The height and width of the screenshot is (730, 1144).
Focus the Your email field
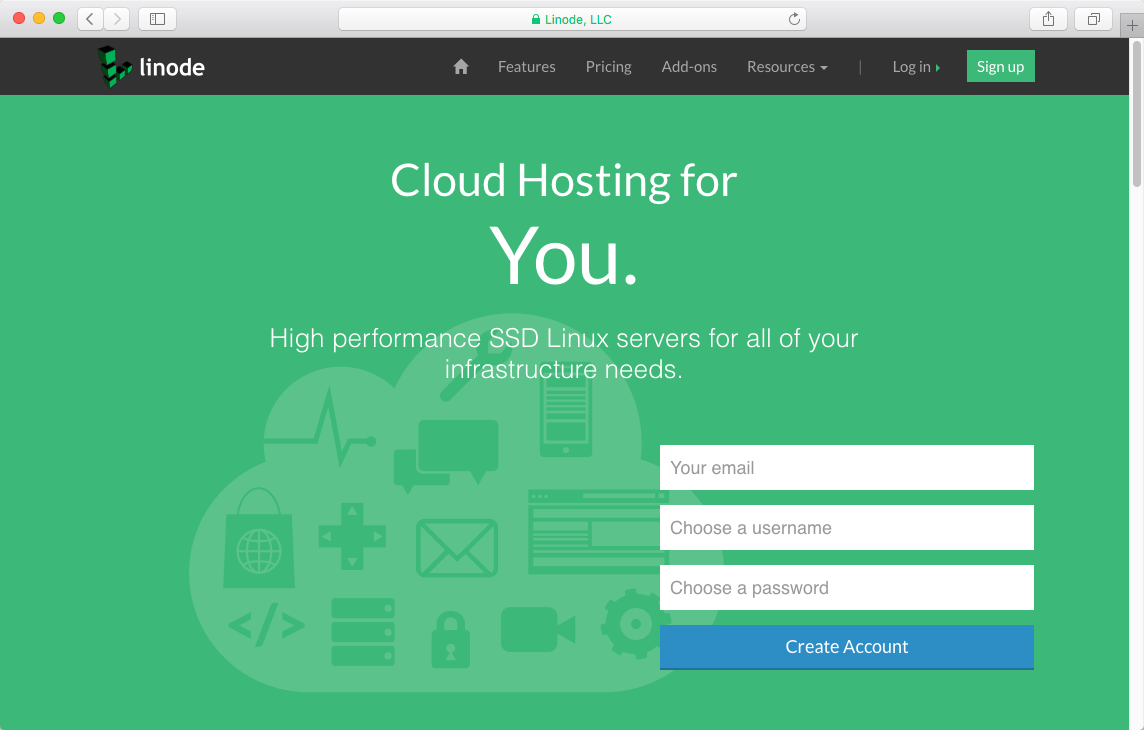[x=846, y=468]
